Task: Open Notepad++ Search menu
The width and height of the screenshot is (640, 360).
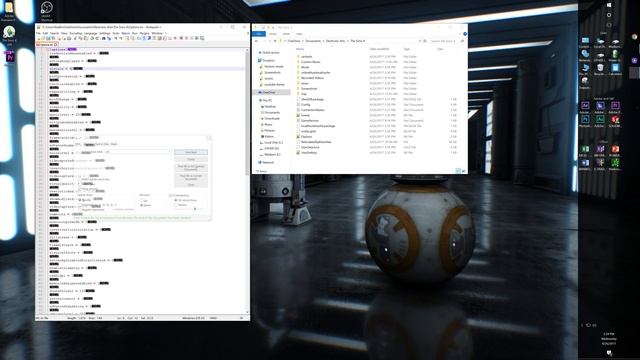Action: 54,33
